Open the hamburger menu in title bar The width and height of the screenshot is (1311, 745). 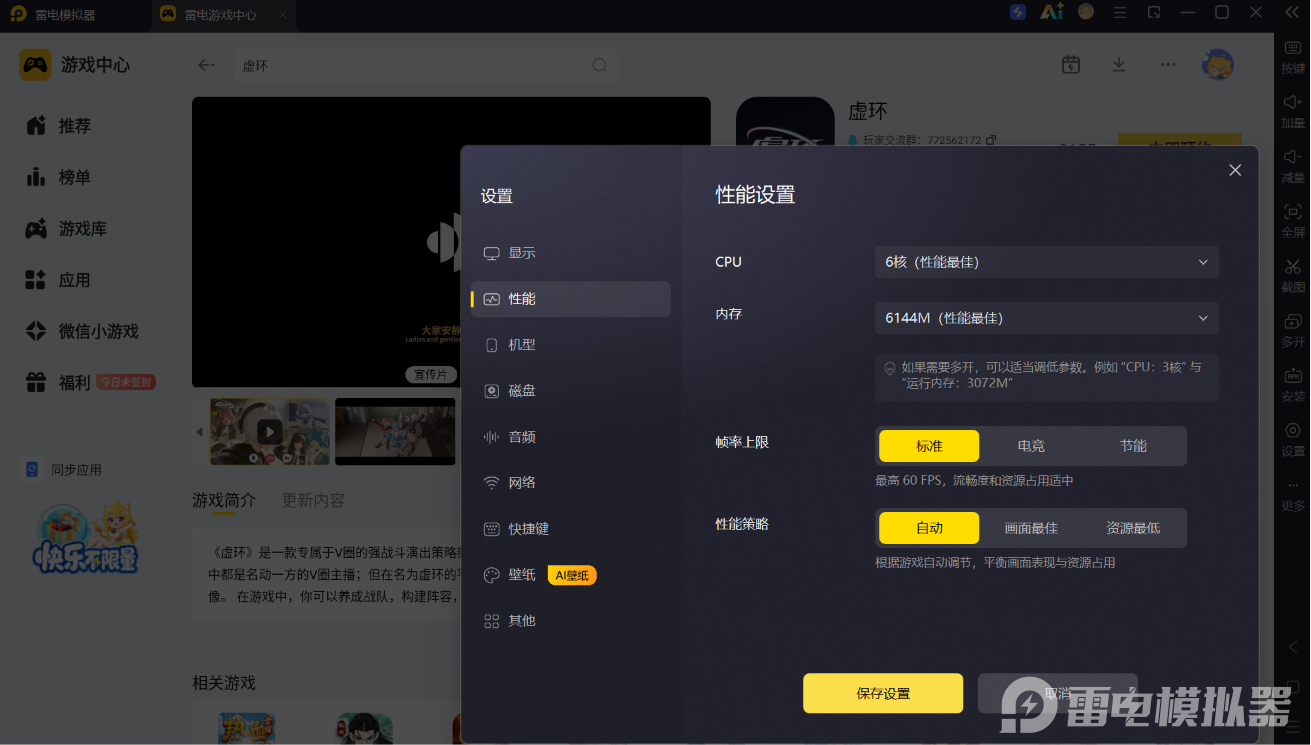[x=1120, y=12]
